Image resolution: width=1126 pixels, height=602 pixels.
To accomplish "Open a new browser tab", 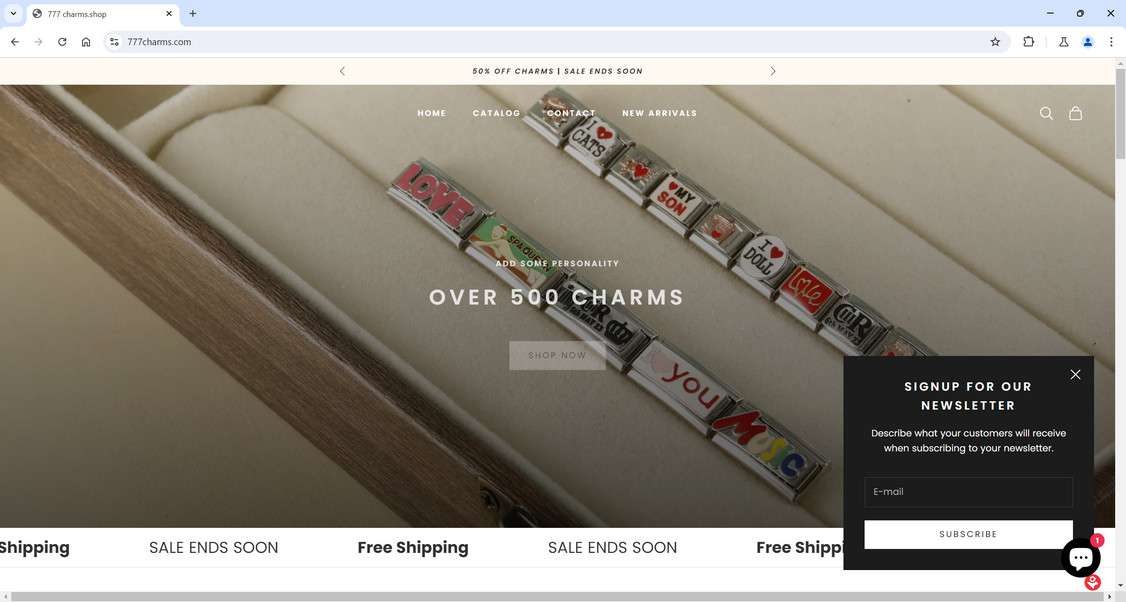I will [x=192, y=13].
